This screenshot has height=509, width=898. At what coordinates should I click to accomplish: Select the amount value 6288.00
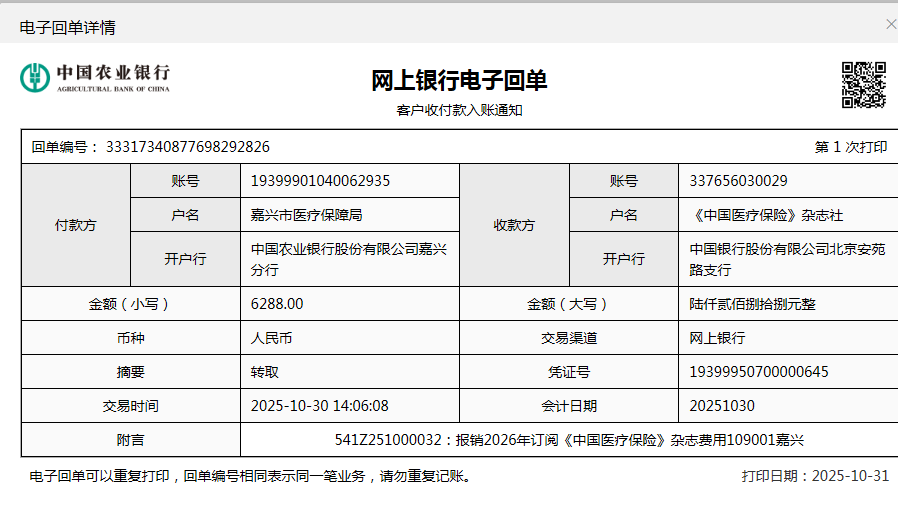(277, 304)
